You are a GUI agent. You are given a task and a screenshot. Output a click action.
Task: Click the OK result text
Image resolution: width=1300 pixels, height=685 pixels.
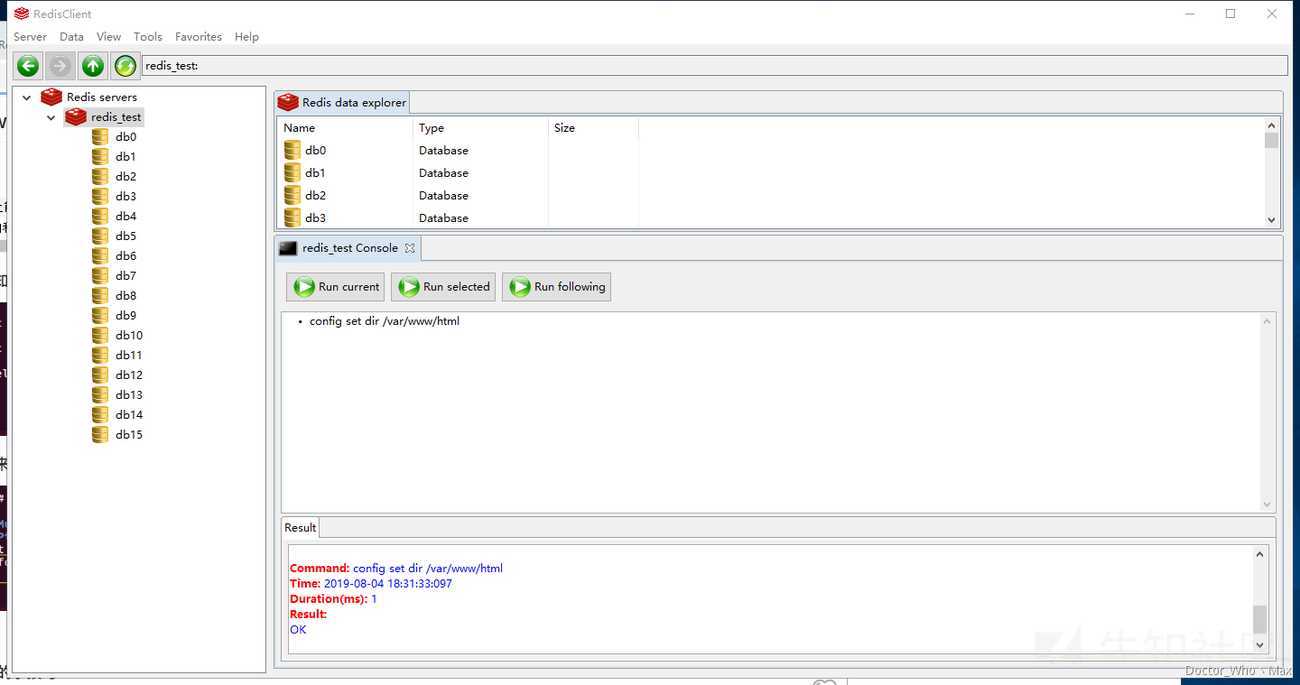pos(298,630)
